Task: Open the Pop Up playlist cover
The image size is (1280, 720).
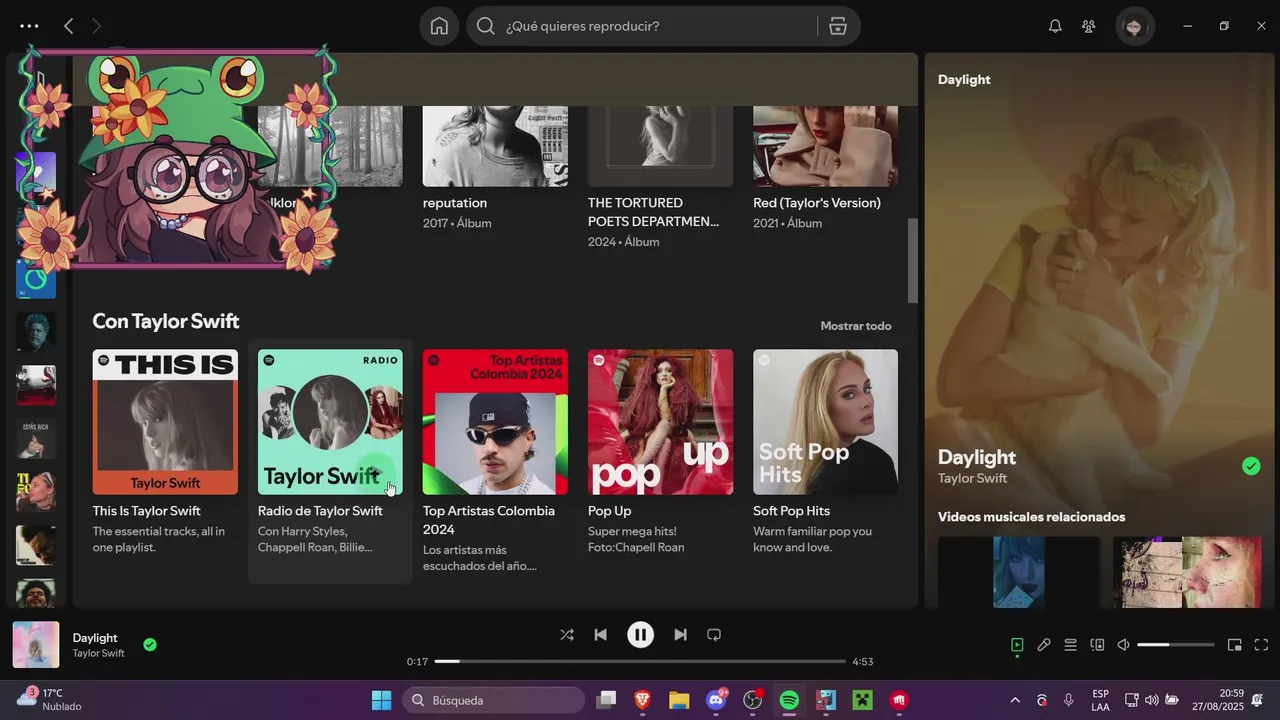Action: [660, 422]
